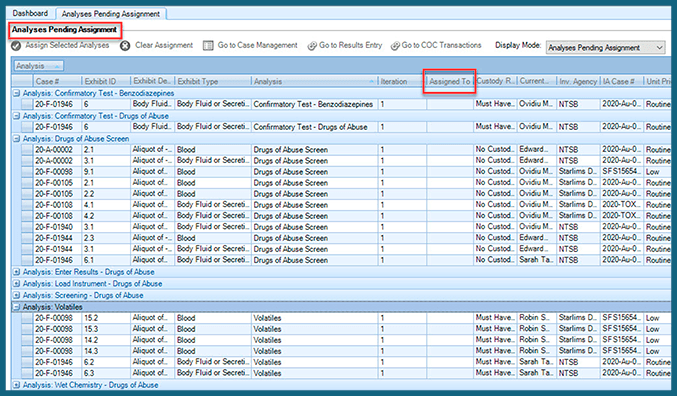The image size is (677, 396).
Task: Collapse the Confirmatory Test - Drugs of Abuse group
Action: [16, 116]
